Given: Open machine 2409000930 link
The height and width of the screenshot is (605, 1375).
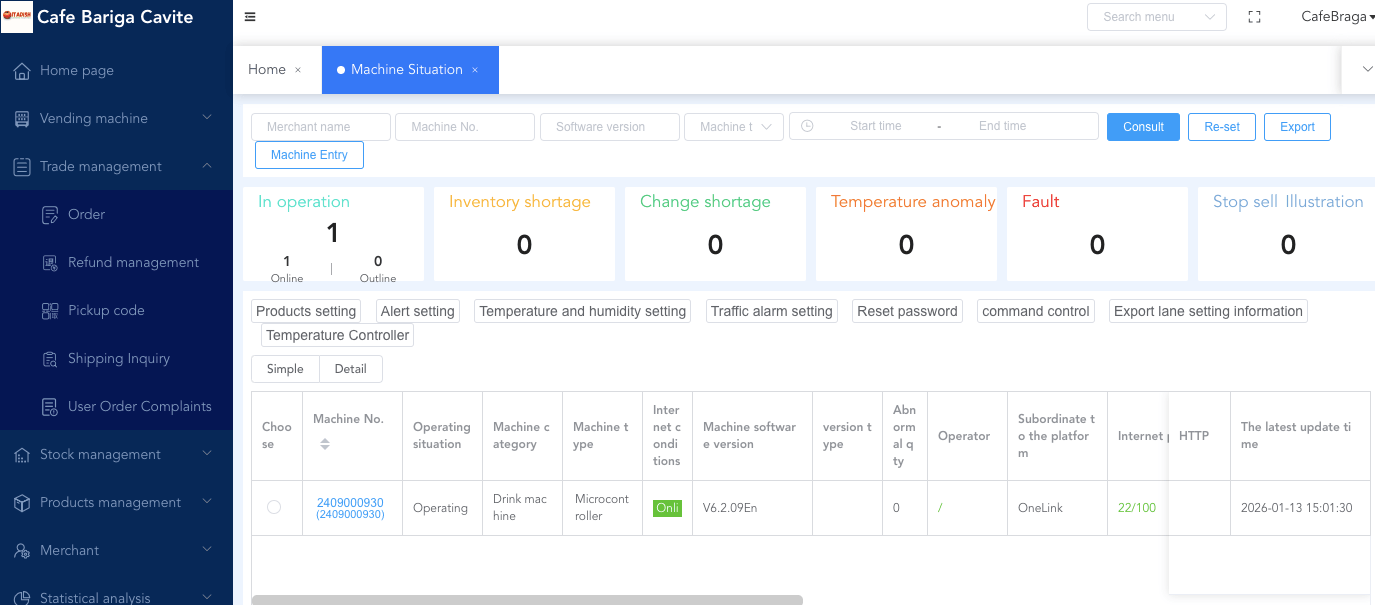Looking at the screenshot, I should point(350,503).
